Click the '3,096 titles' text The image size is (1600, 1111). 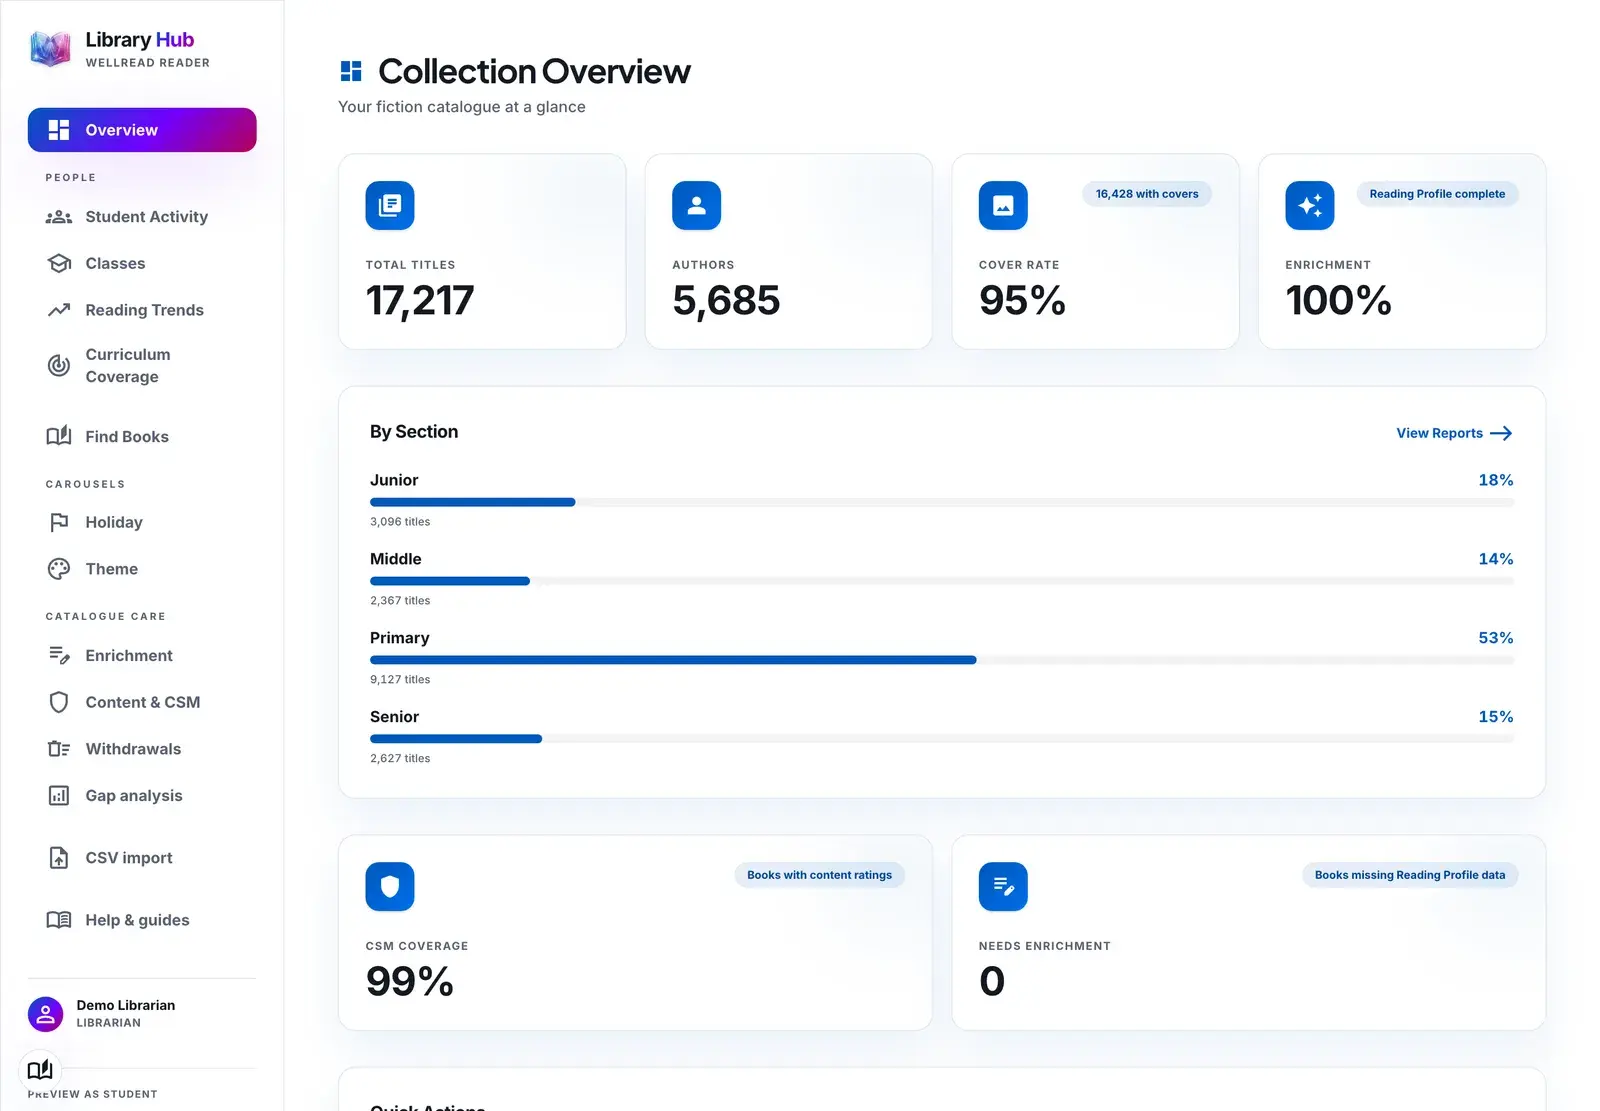point(400,522)
